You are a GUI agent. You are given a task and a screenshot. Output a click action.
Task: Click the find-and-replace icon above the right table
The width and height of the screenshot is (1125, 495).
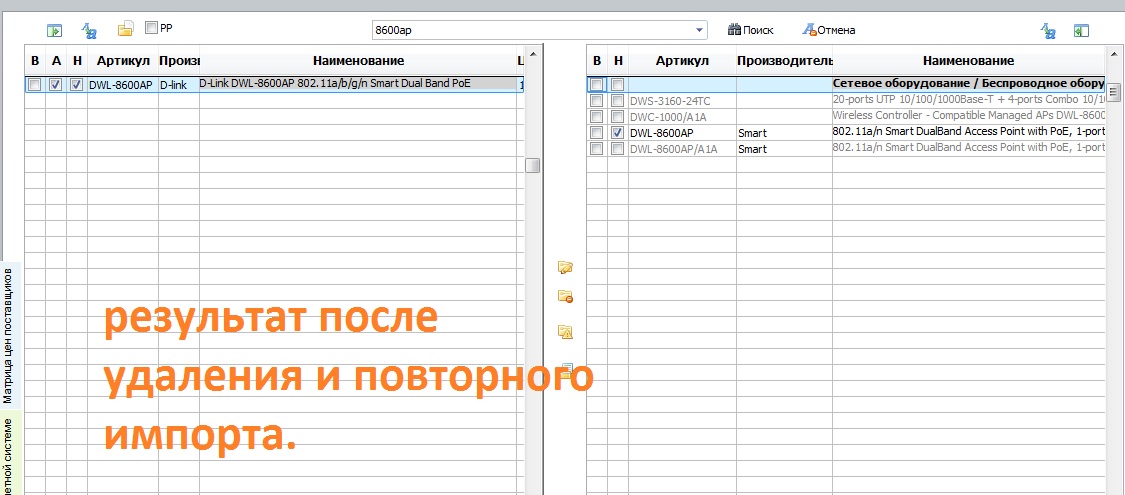click(1048, 30)
